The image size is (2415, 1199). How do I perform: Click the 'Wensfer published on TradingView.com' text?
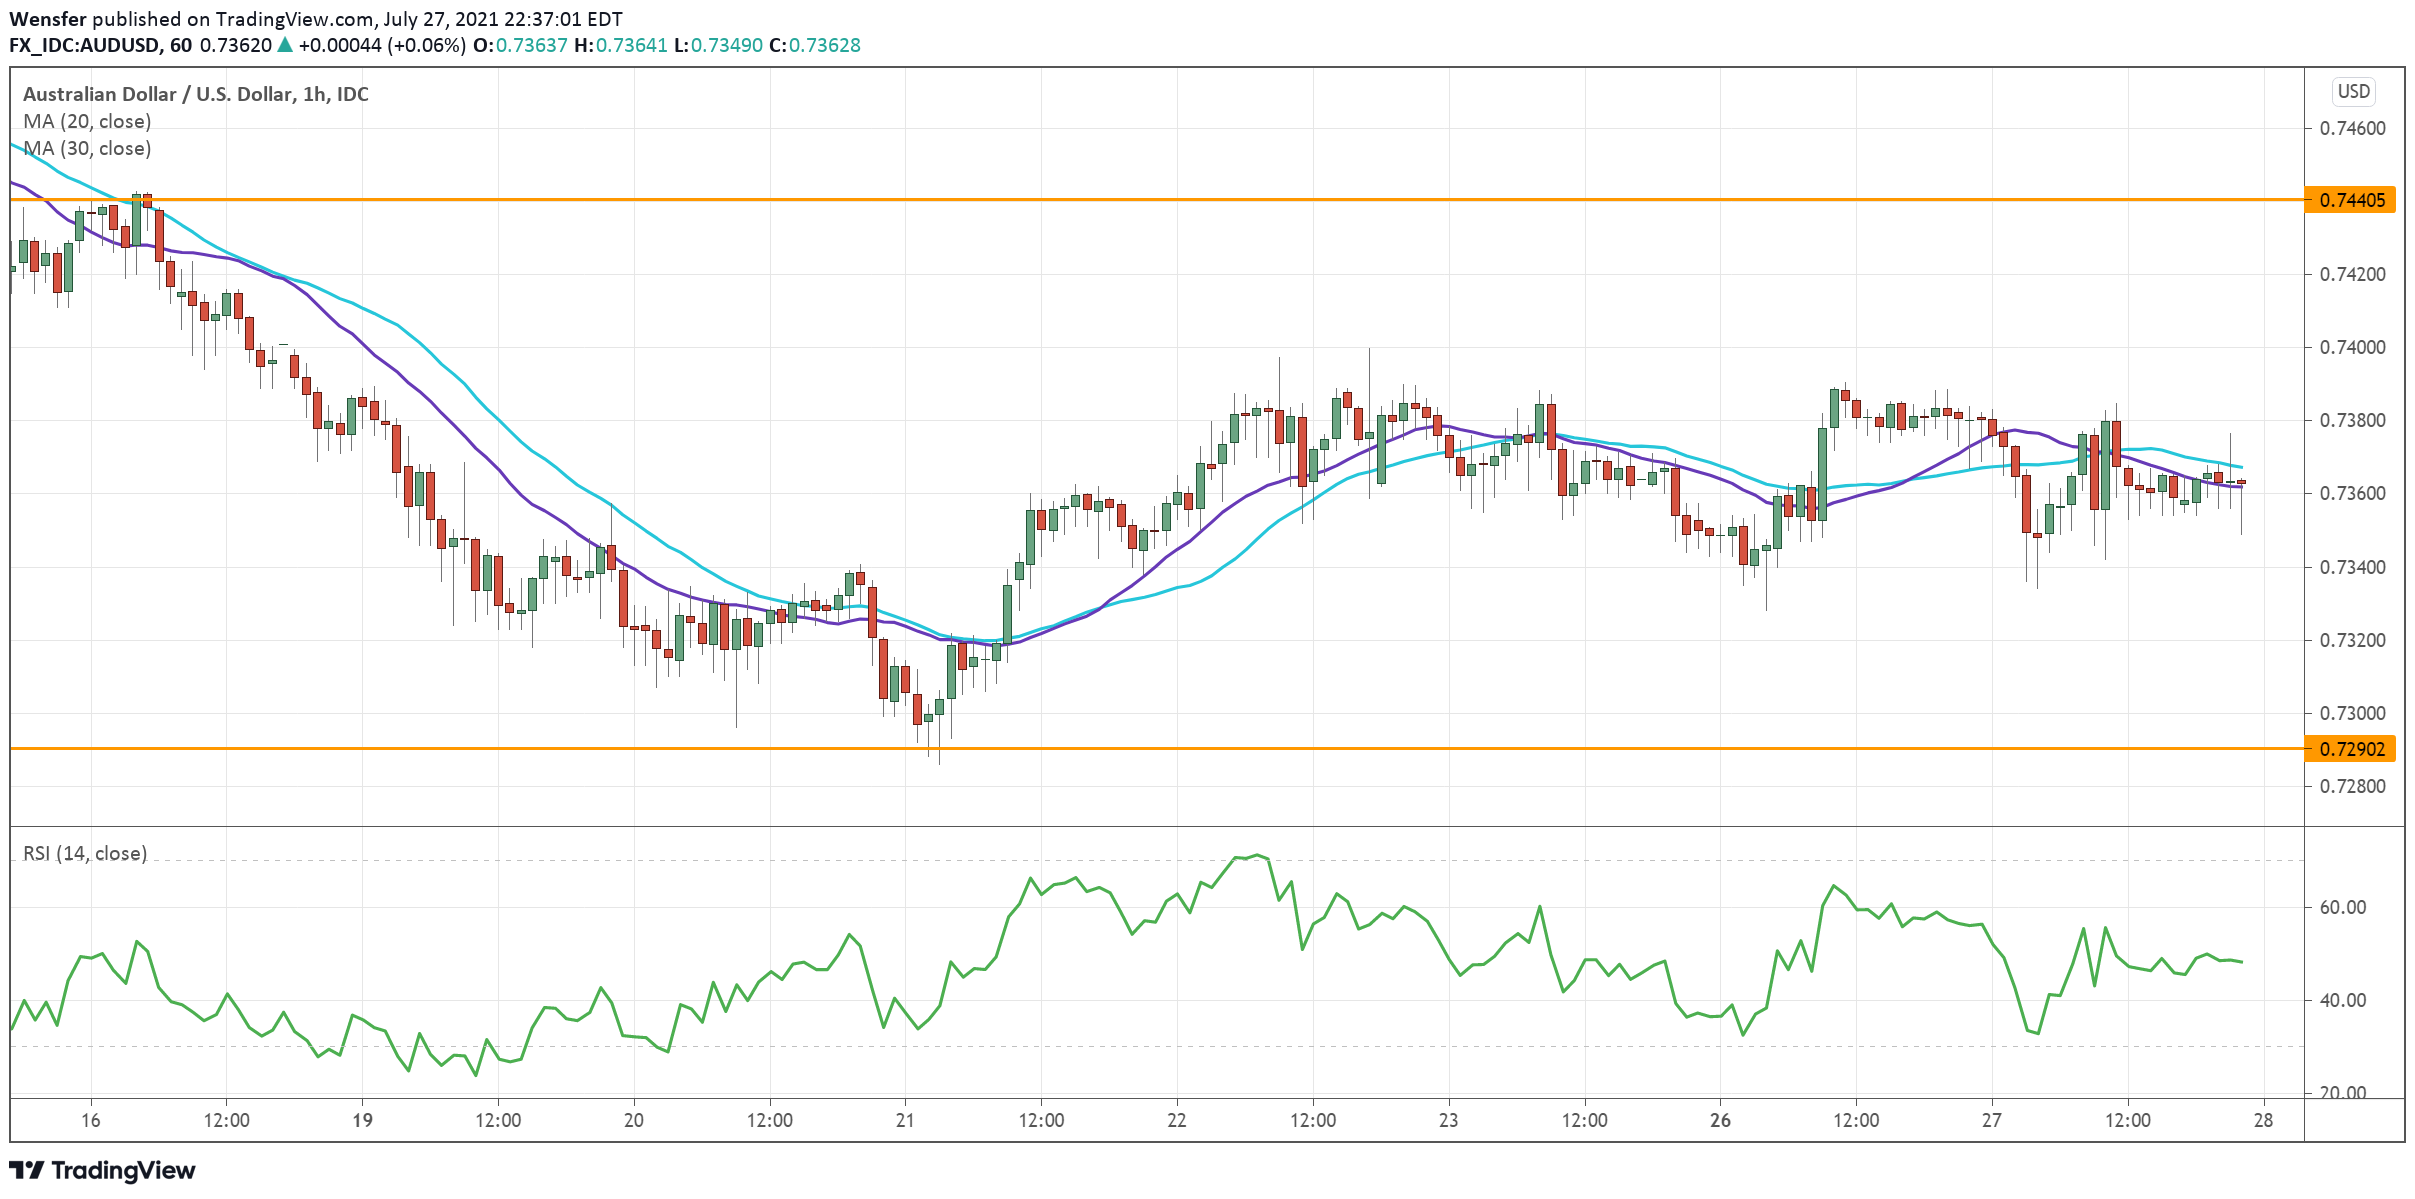pos(193,19)
